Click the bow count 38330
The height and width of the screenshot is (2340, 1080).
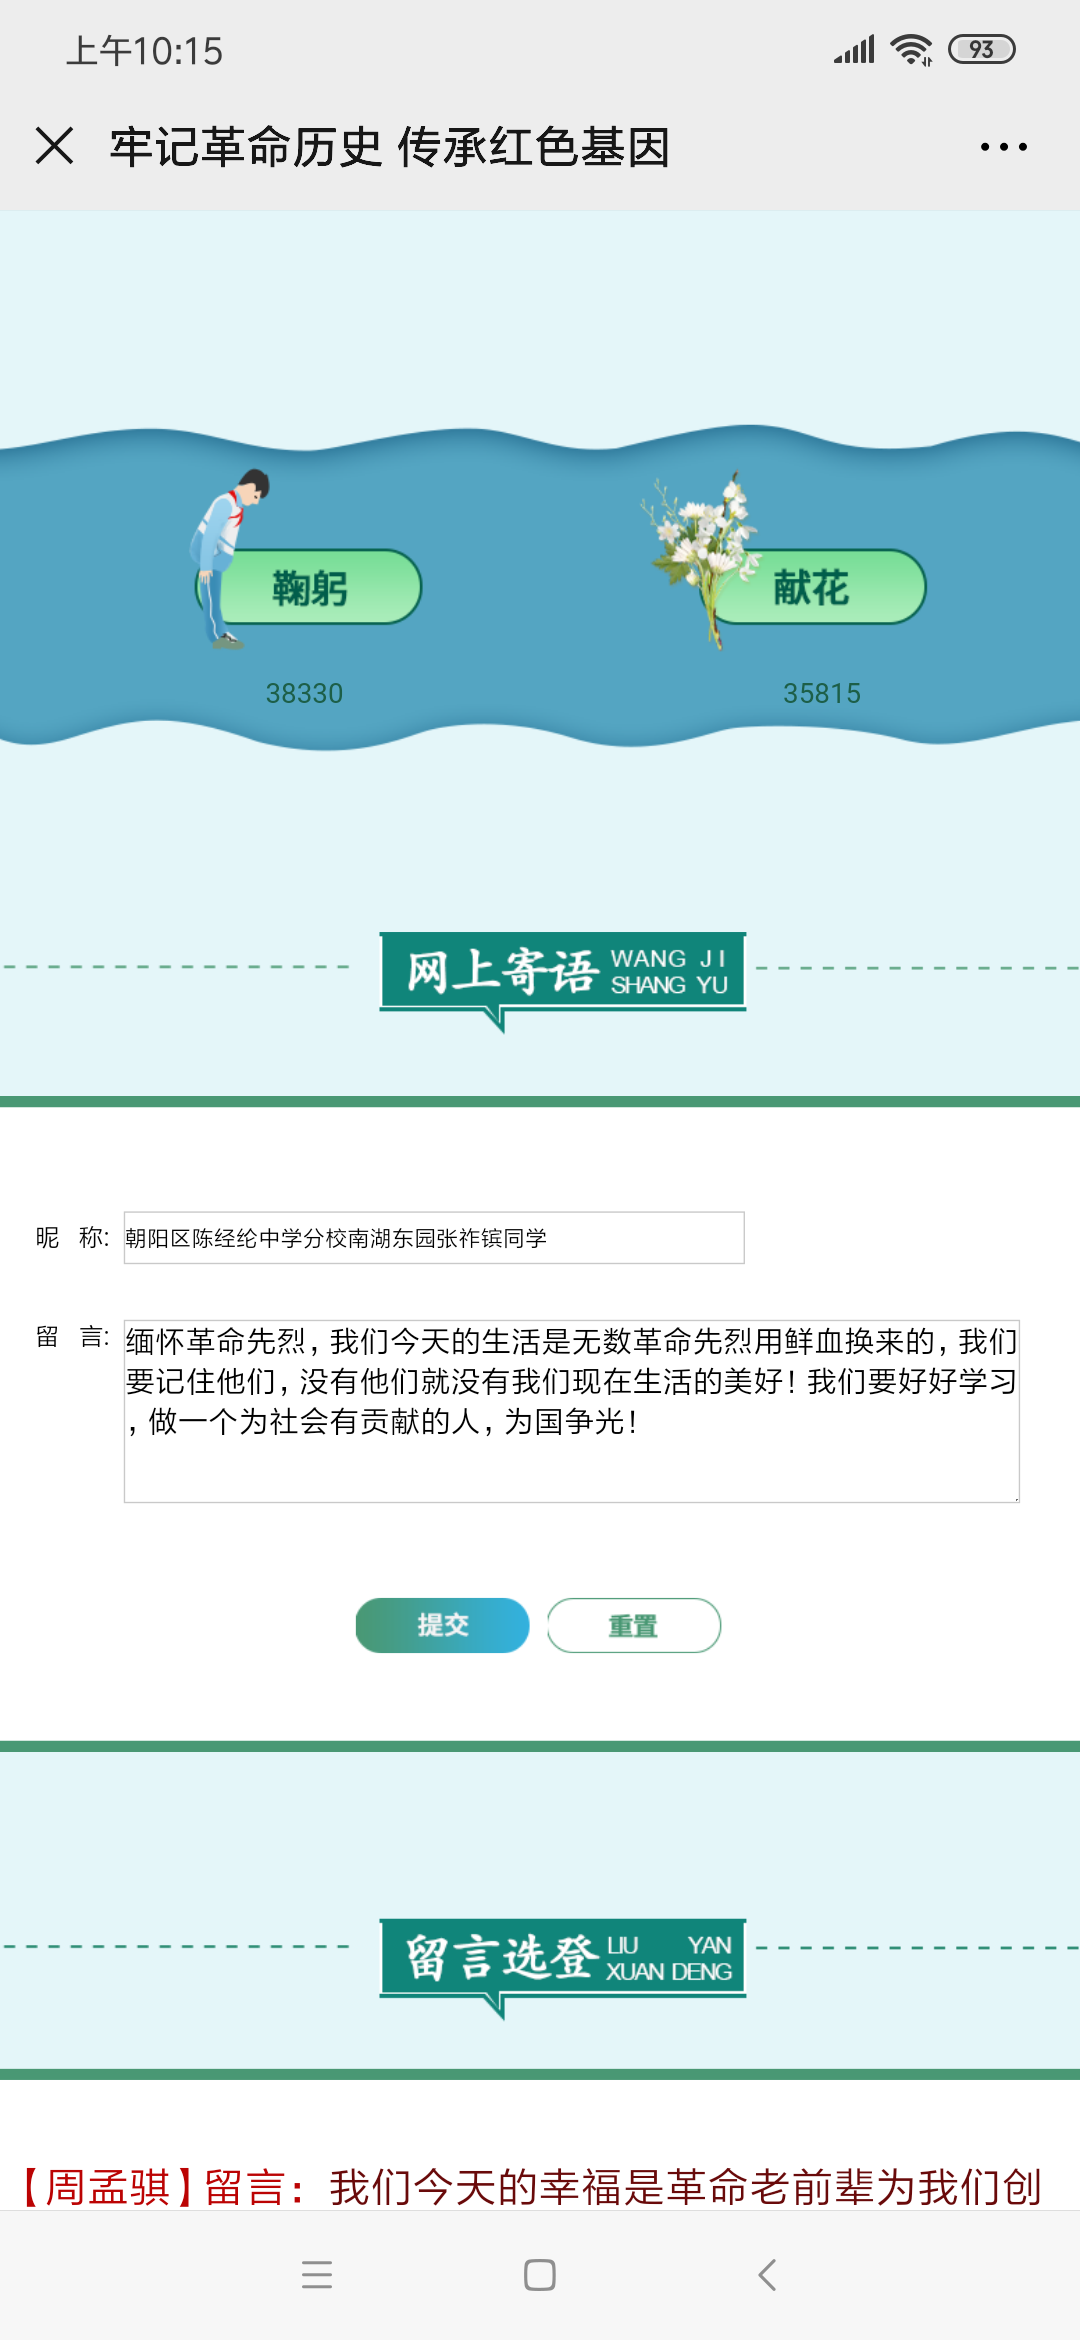tap(304, 693)
